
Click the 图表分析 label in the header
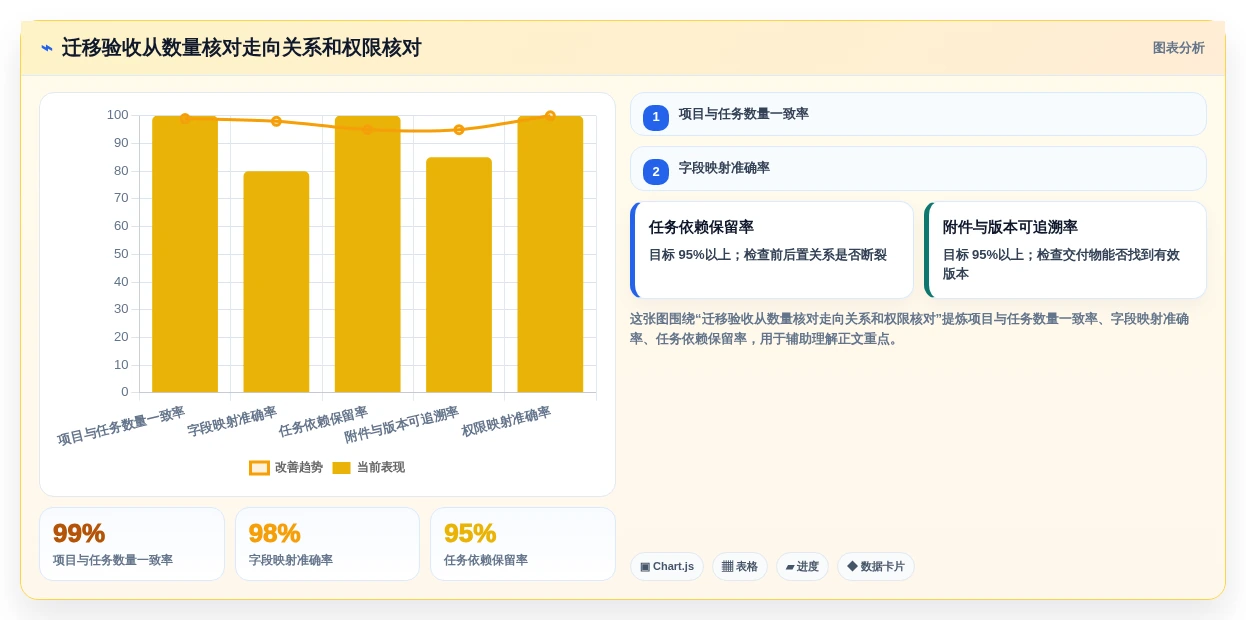click(x=1178, y=48)
